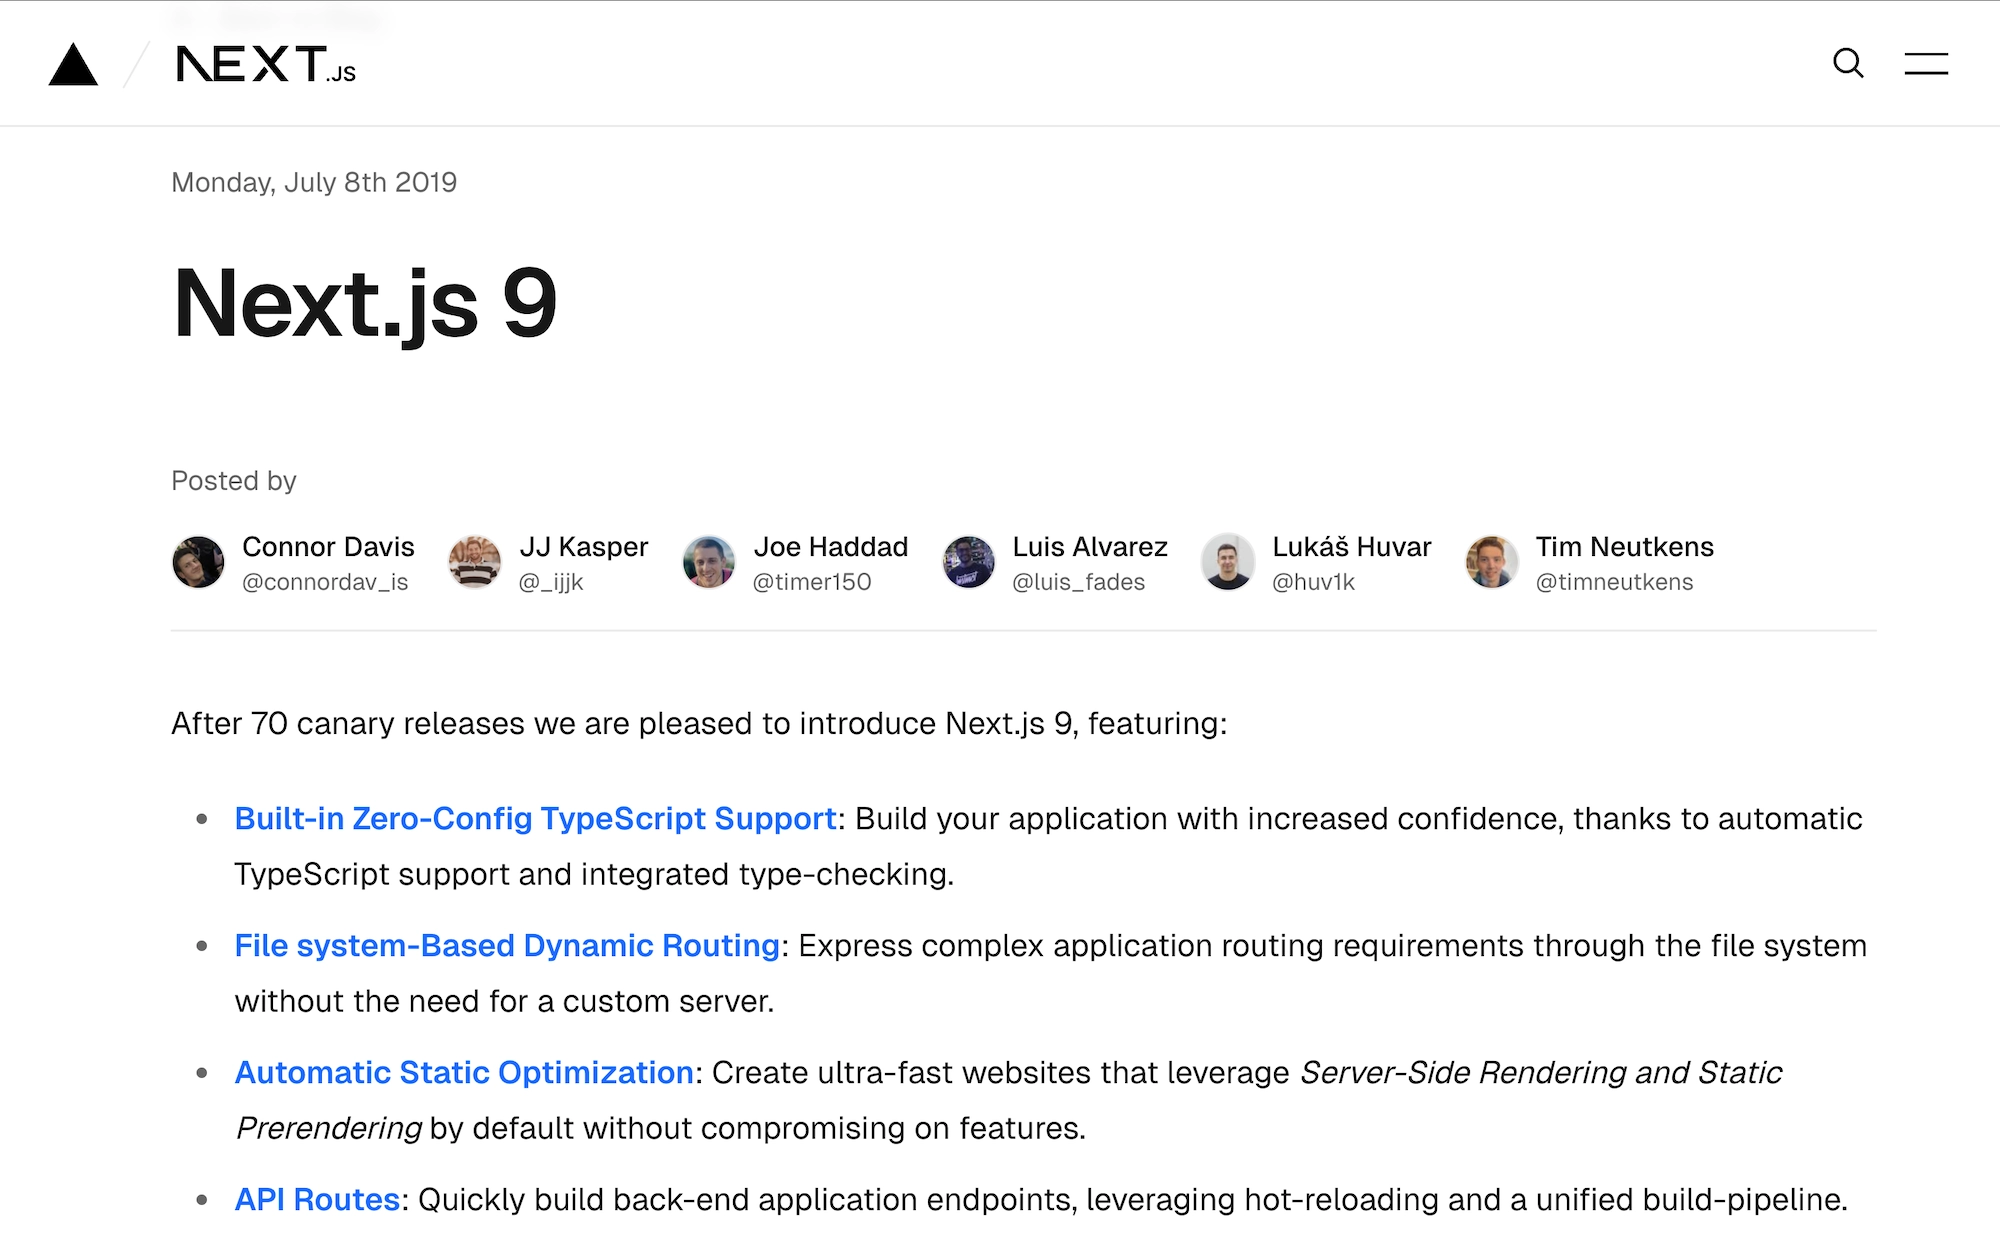Image resolution: width=2000 pixels, height=1250 pixels.
Task: Open the @luis_fades handle
Action: pyautogui.click(x=1079, y=582)
